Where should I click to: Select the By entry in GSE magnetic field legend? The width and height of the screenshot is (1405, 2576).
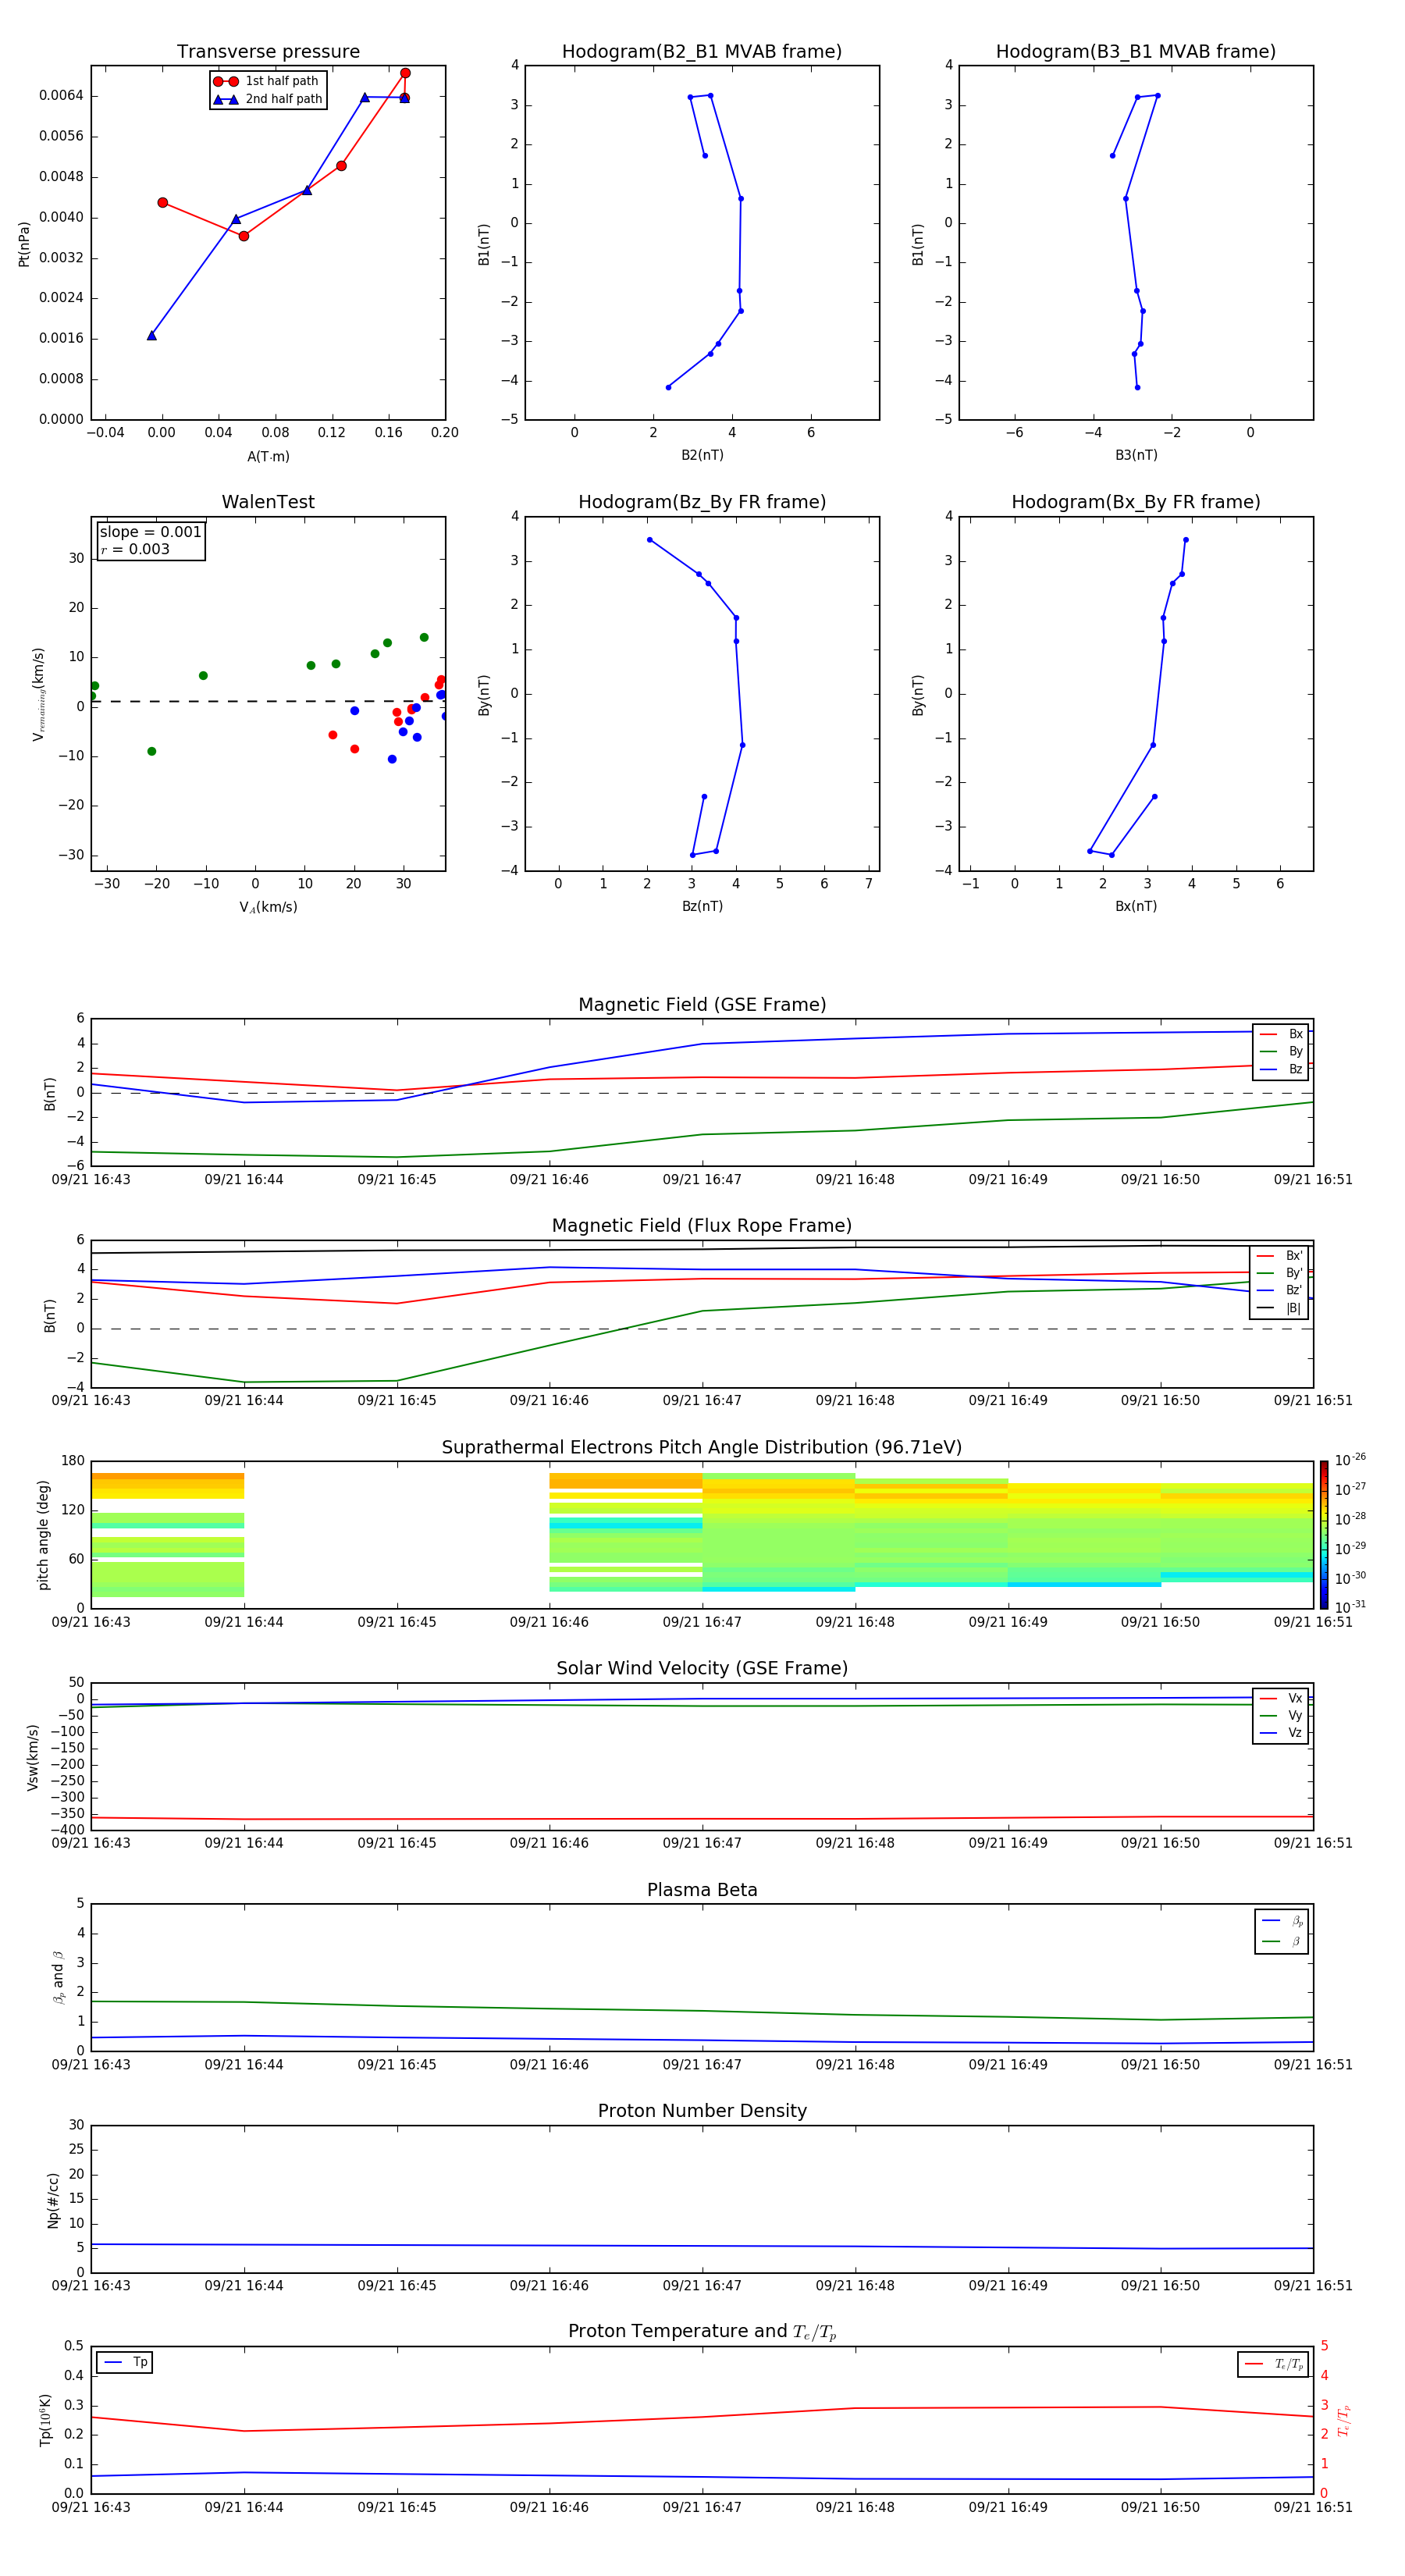(x=1281, y=1051)
